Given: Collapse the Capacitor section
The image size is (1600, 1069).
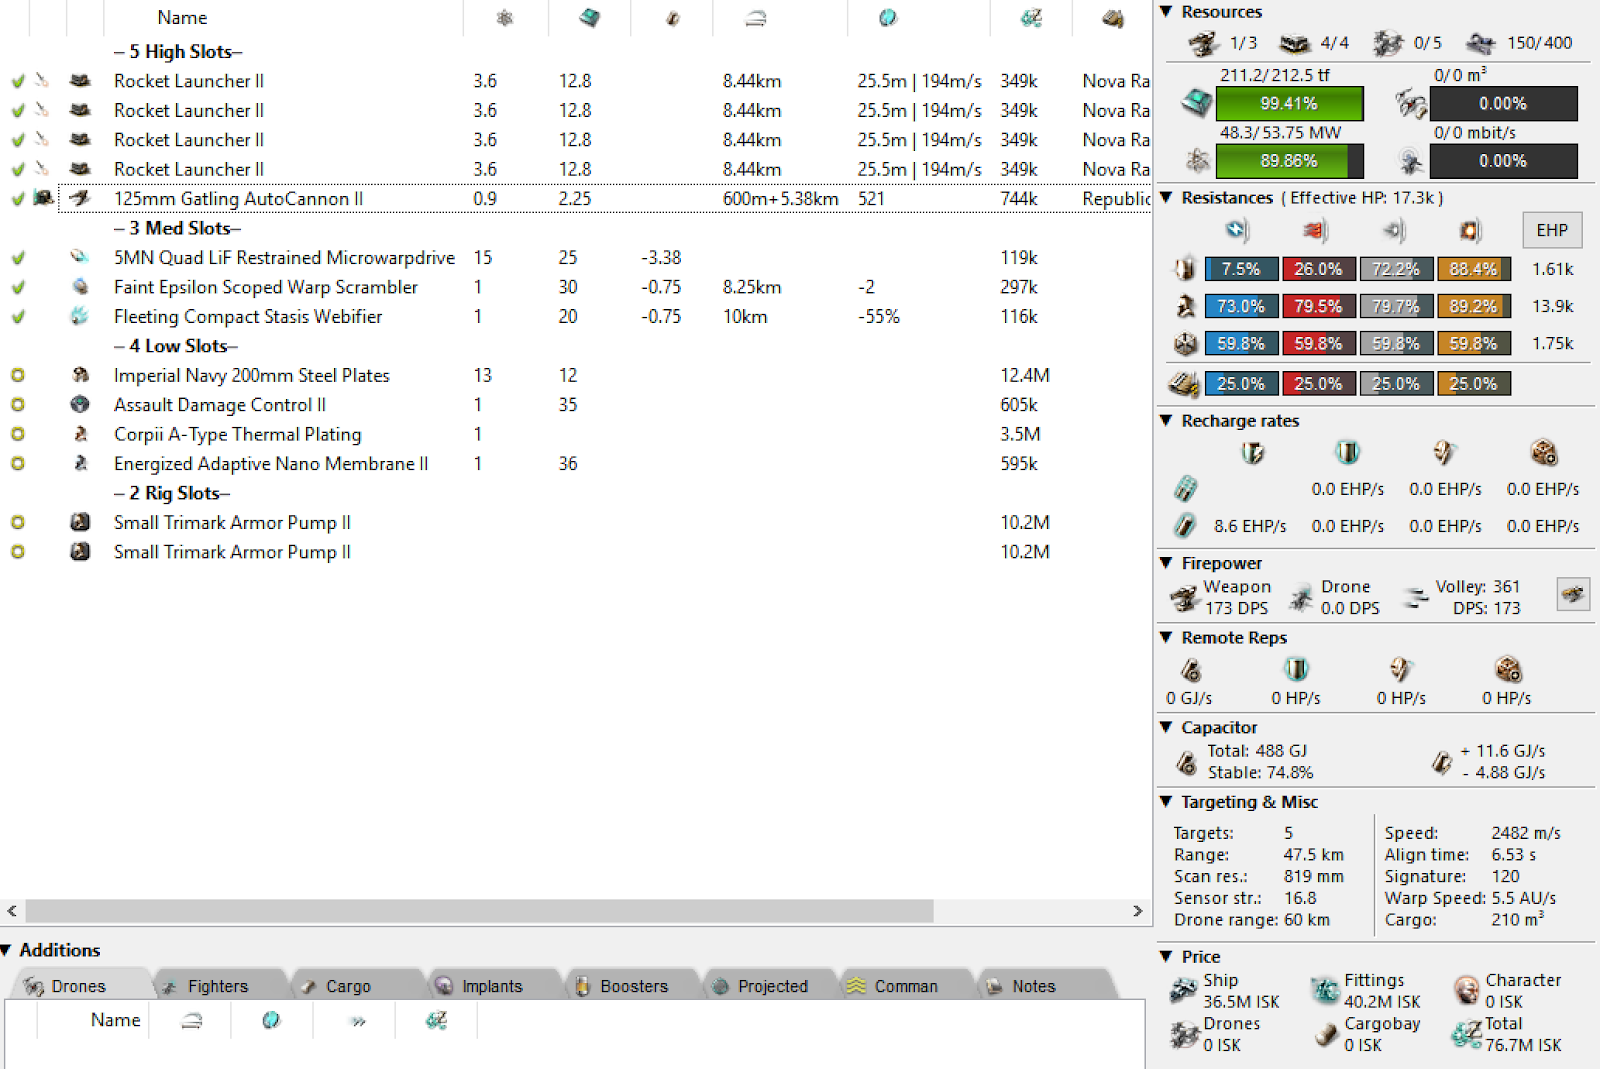Looking at the screenshot, I should pyautogui.click(x=1166, y=728).
